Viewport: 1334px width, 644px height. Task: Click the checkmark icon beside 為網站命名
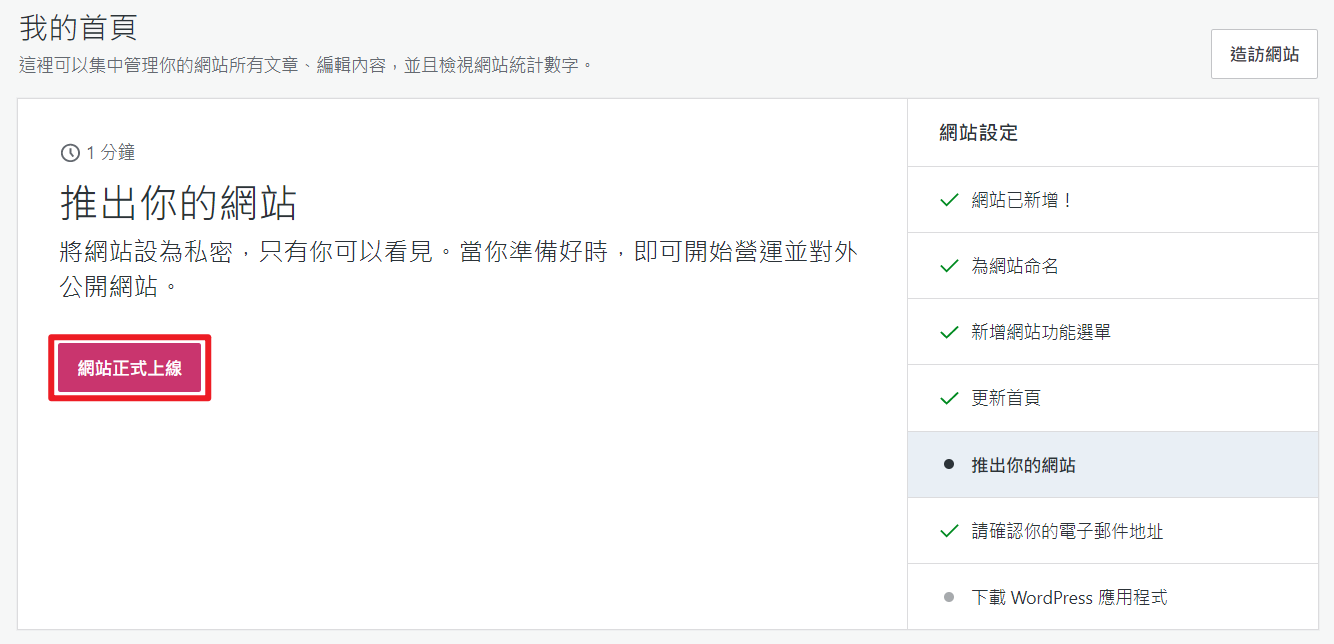pyautogui.click(x=949, y=266)
